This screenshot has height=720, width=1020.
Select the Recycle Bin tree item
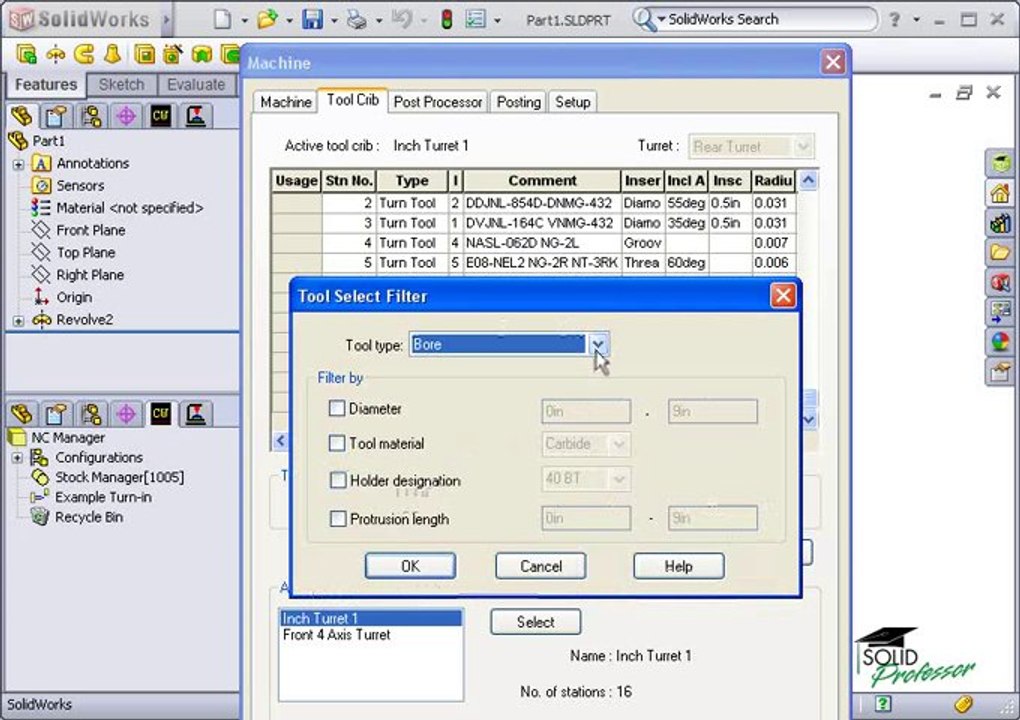pyautogui.click(x=88, y=517)
